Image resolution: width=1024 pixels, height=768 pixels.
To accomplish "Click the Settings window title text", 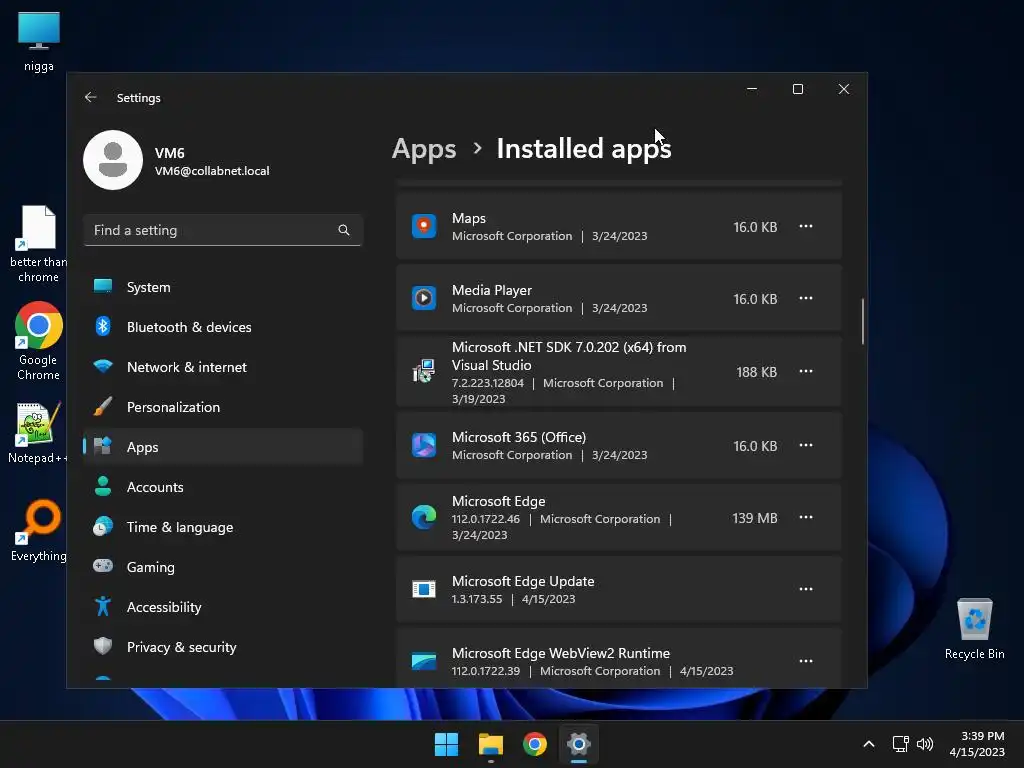I will (138, 98).
